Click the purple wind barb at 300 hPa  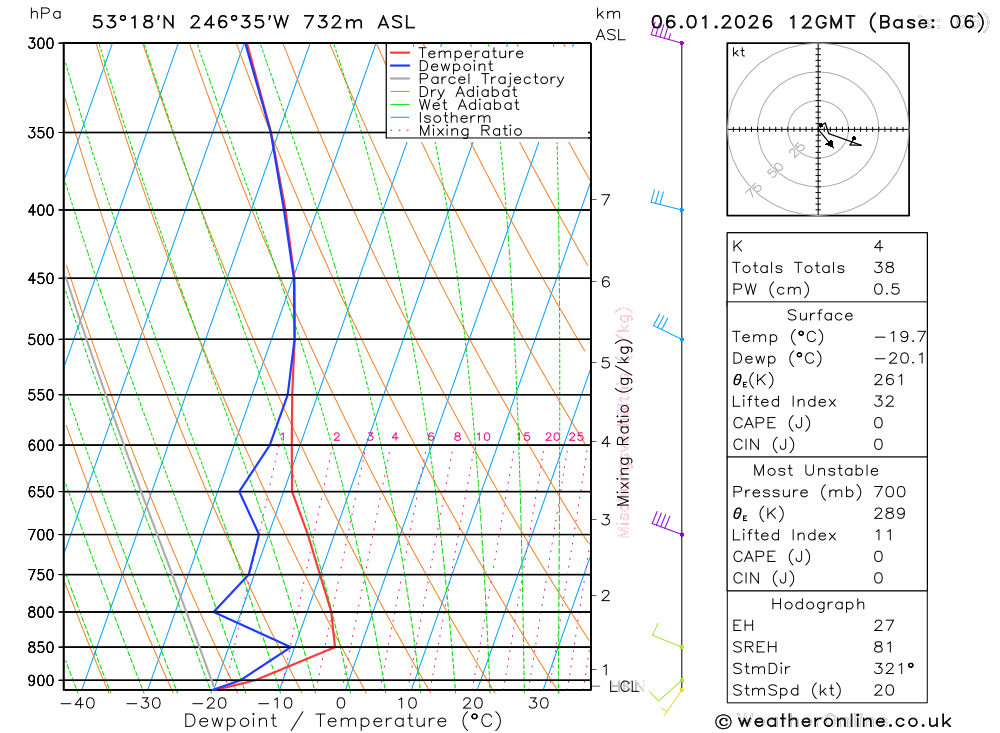(666, 34)
